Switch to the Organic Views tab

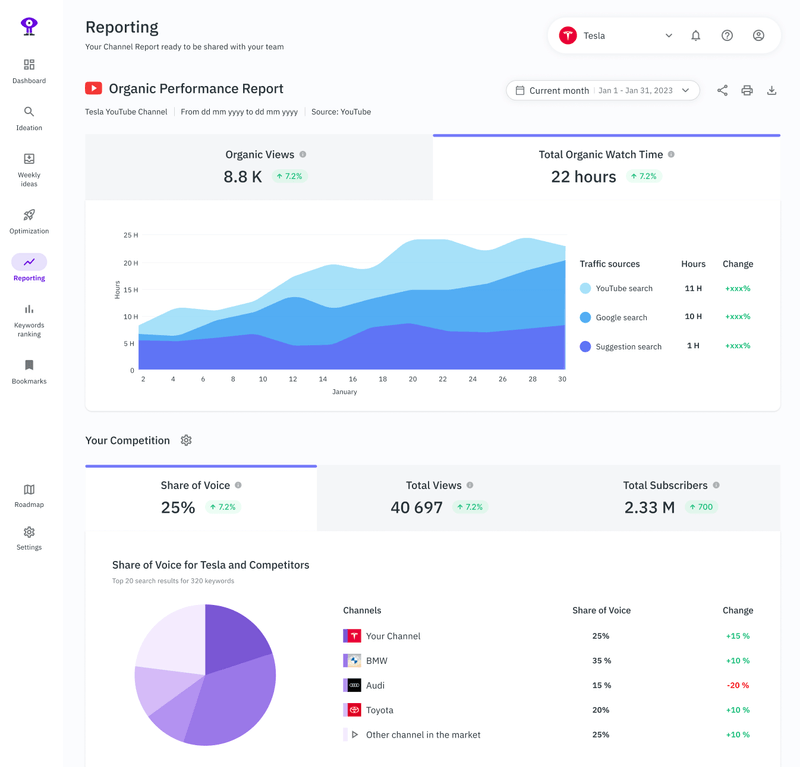[259, 167]
